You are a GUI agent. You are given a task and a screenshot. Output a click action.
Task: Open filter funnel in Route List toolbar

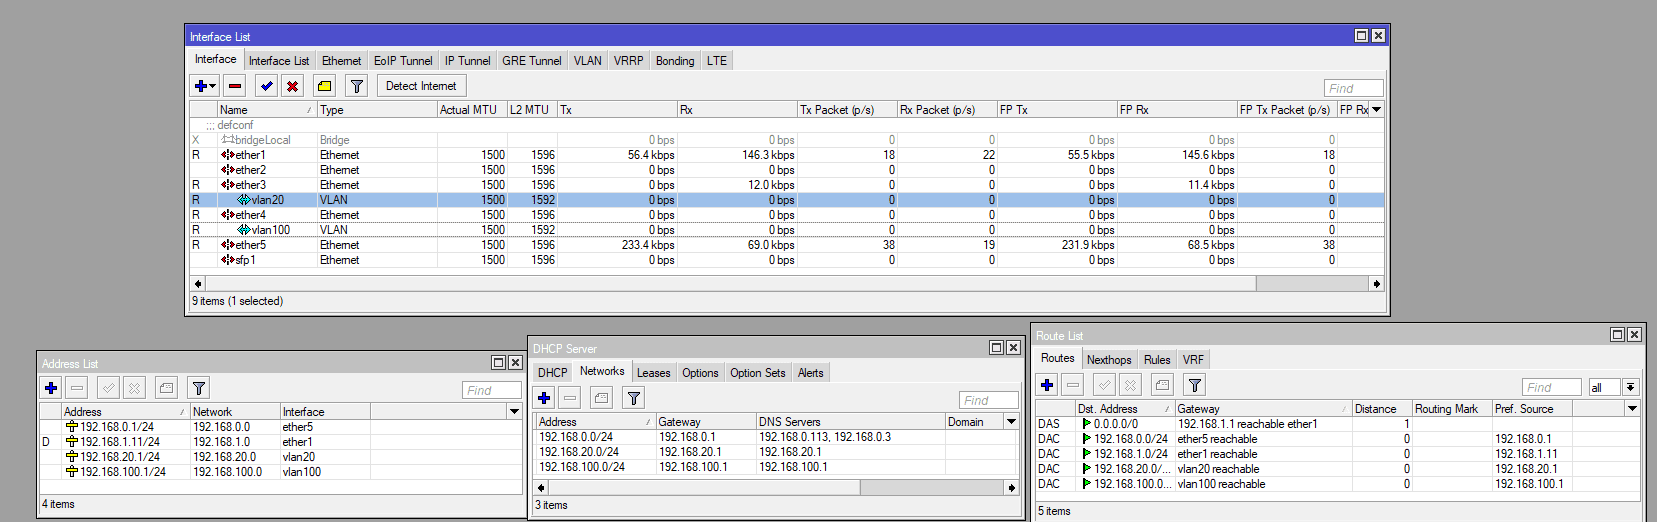coord(1194,385)
